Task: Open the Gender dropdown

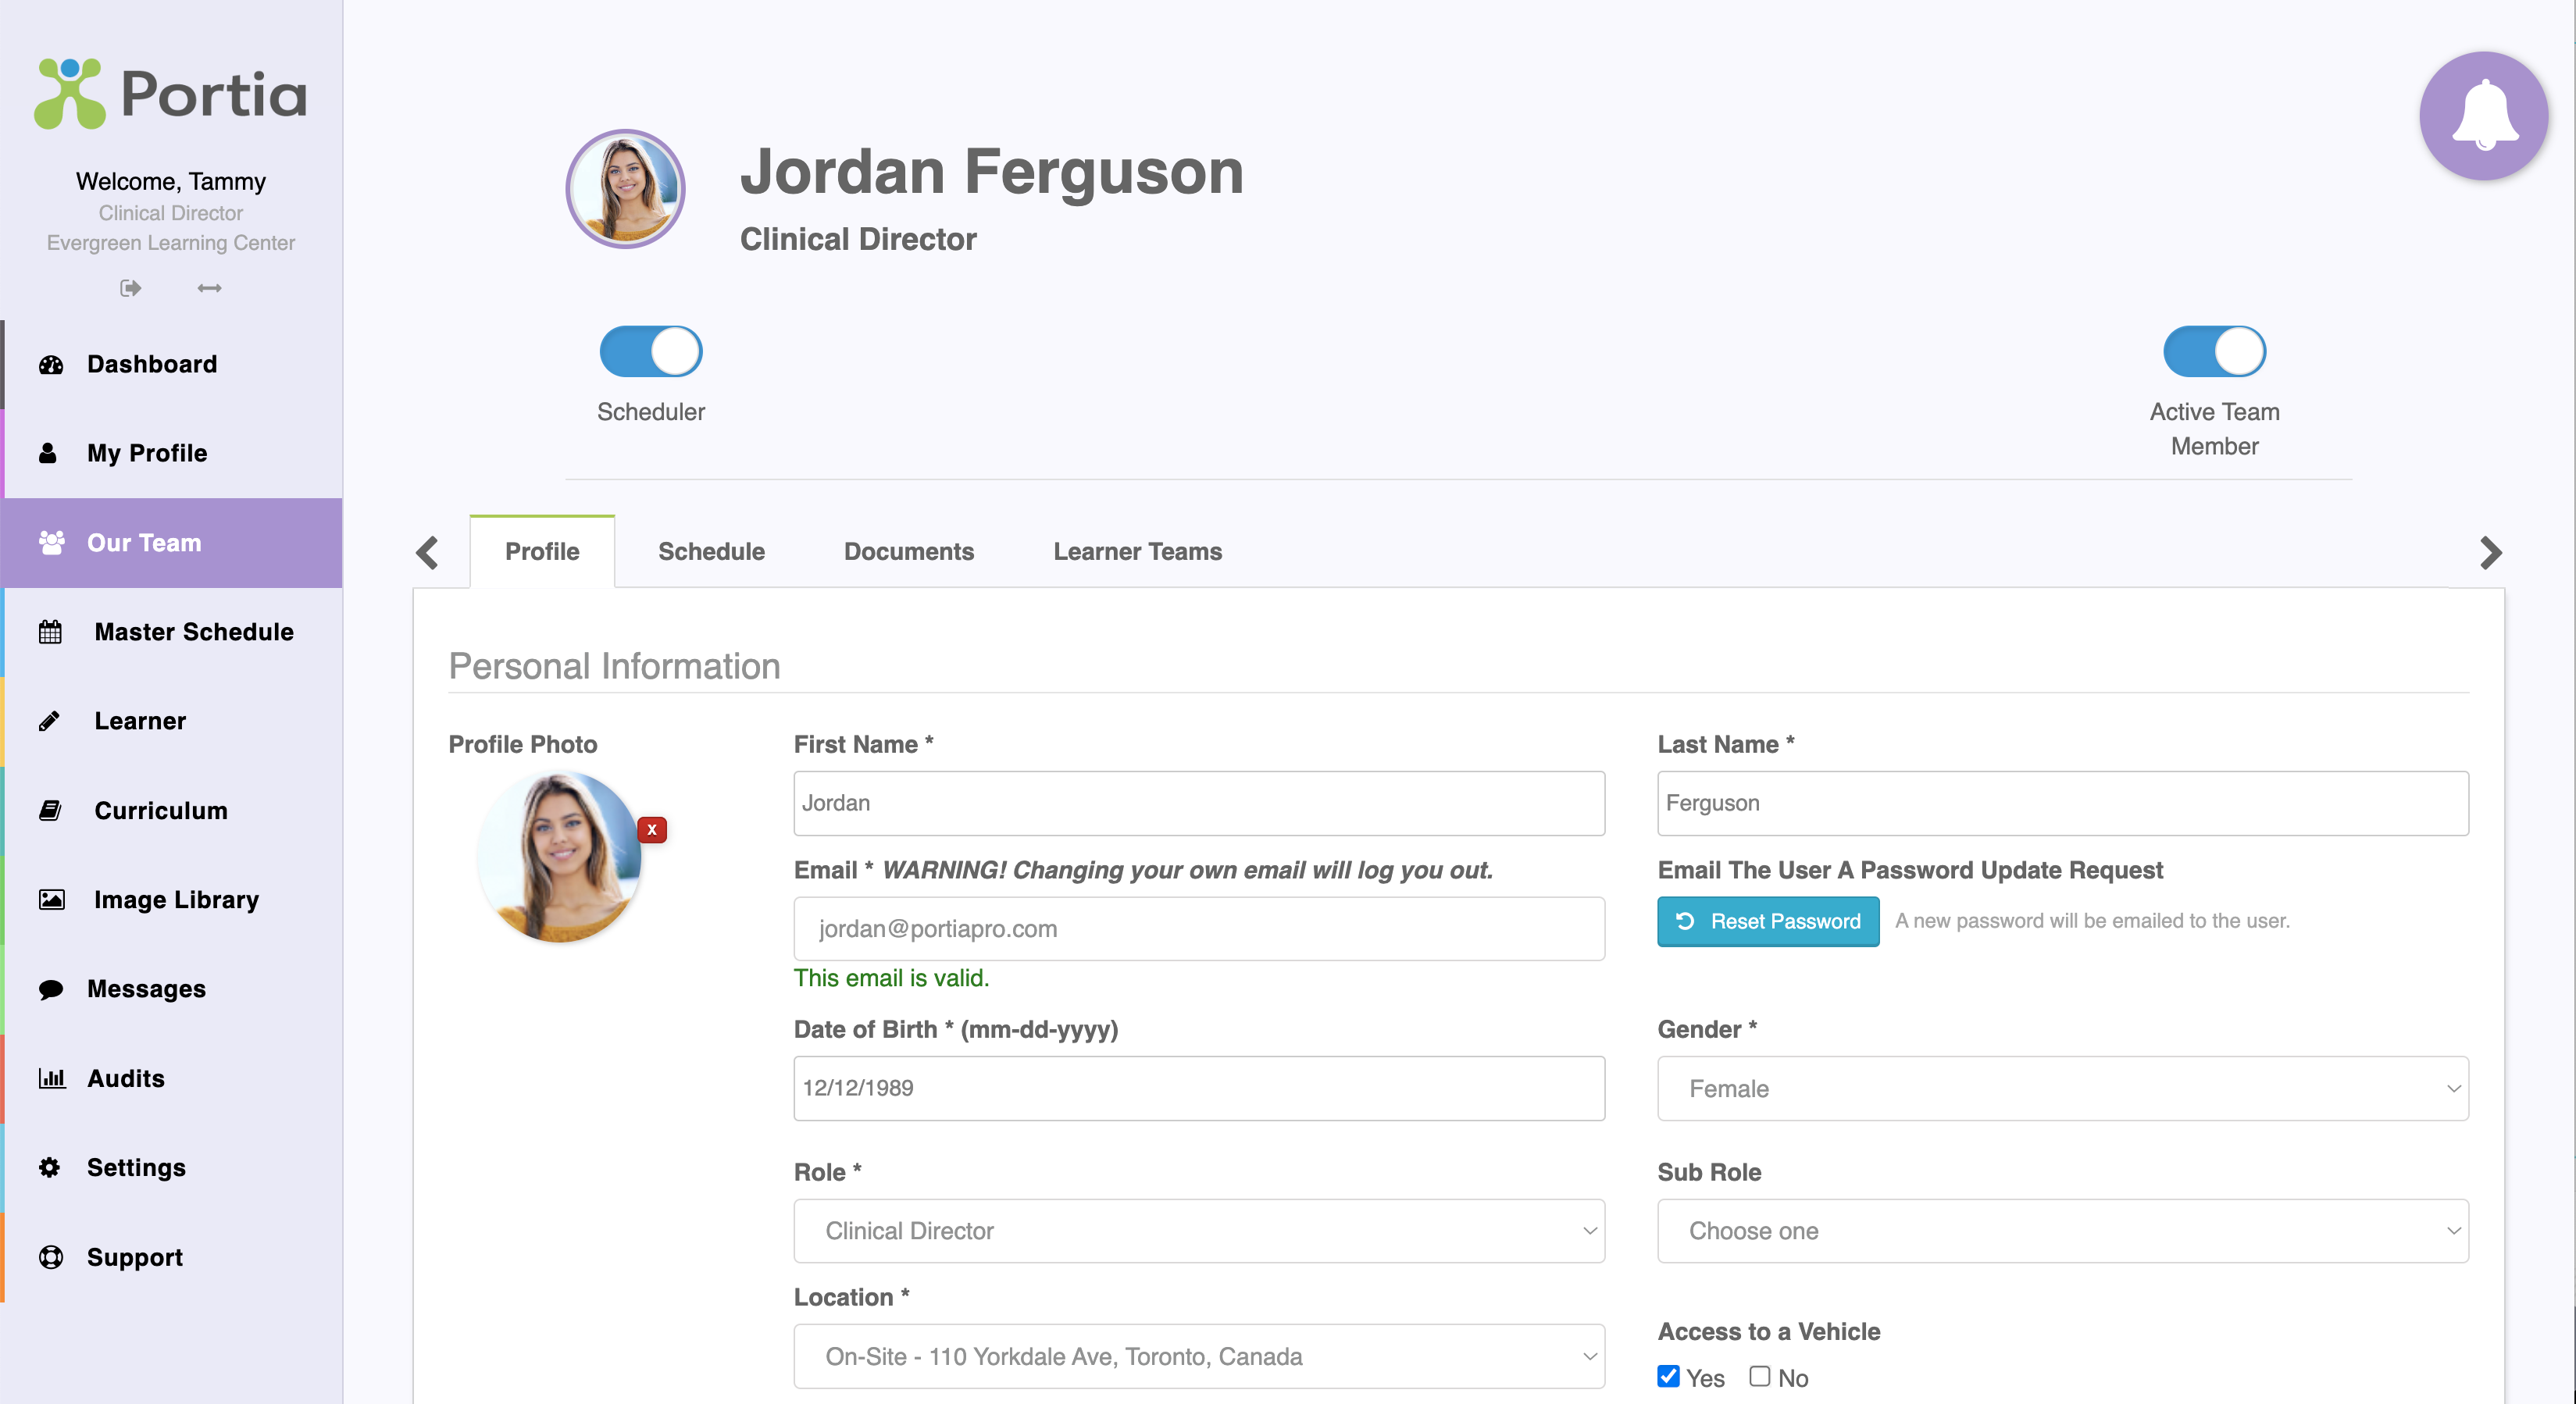Action: (x=2062, y=1088)
